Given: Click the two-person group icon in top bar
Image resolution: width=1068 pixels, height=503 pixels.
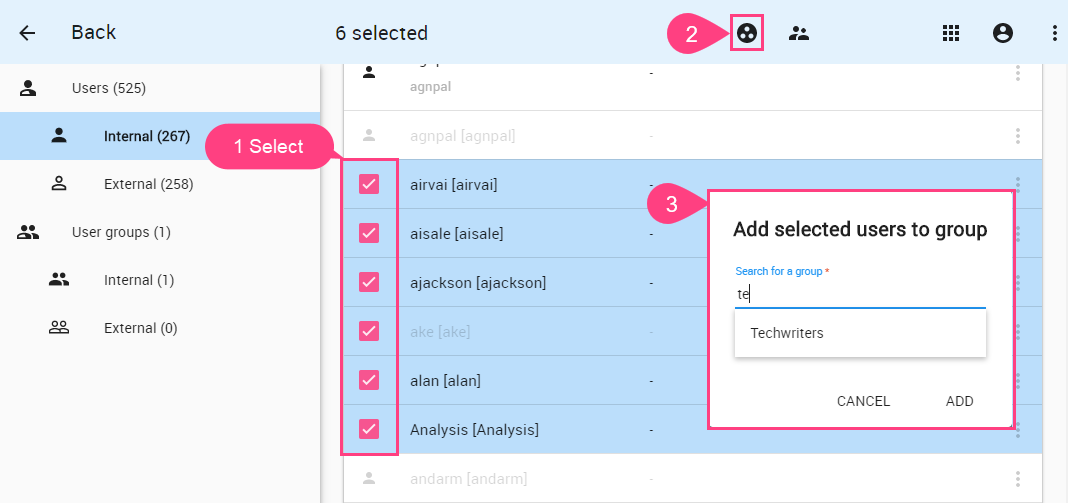Looking at the screenshot, I should pos(799,33).
